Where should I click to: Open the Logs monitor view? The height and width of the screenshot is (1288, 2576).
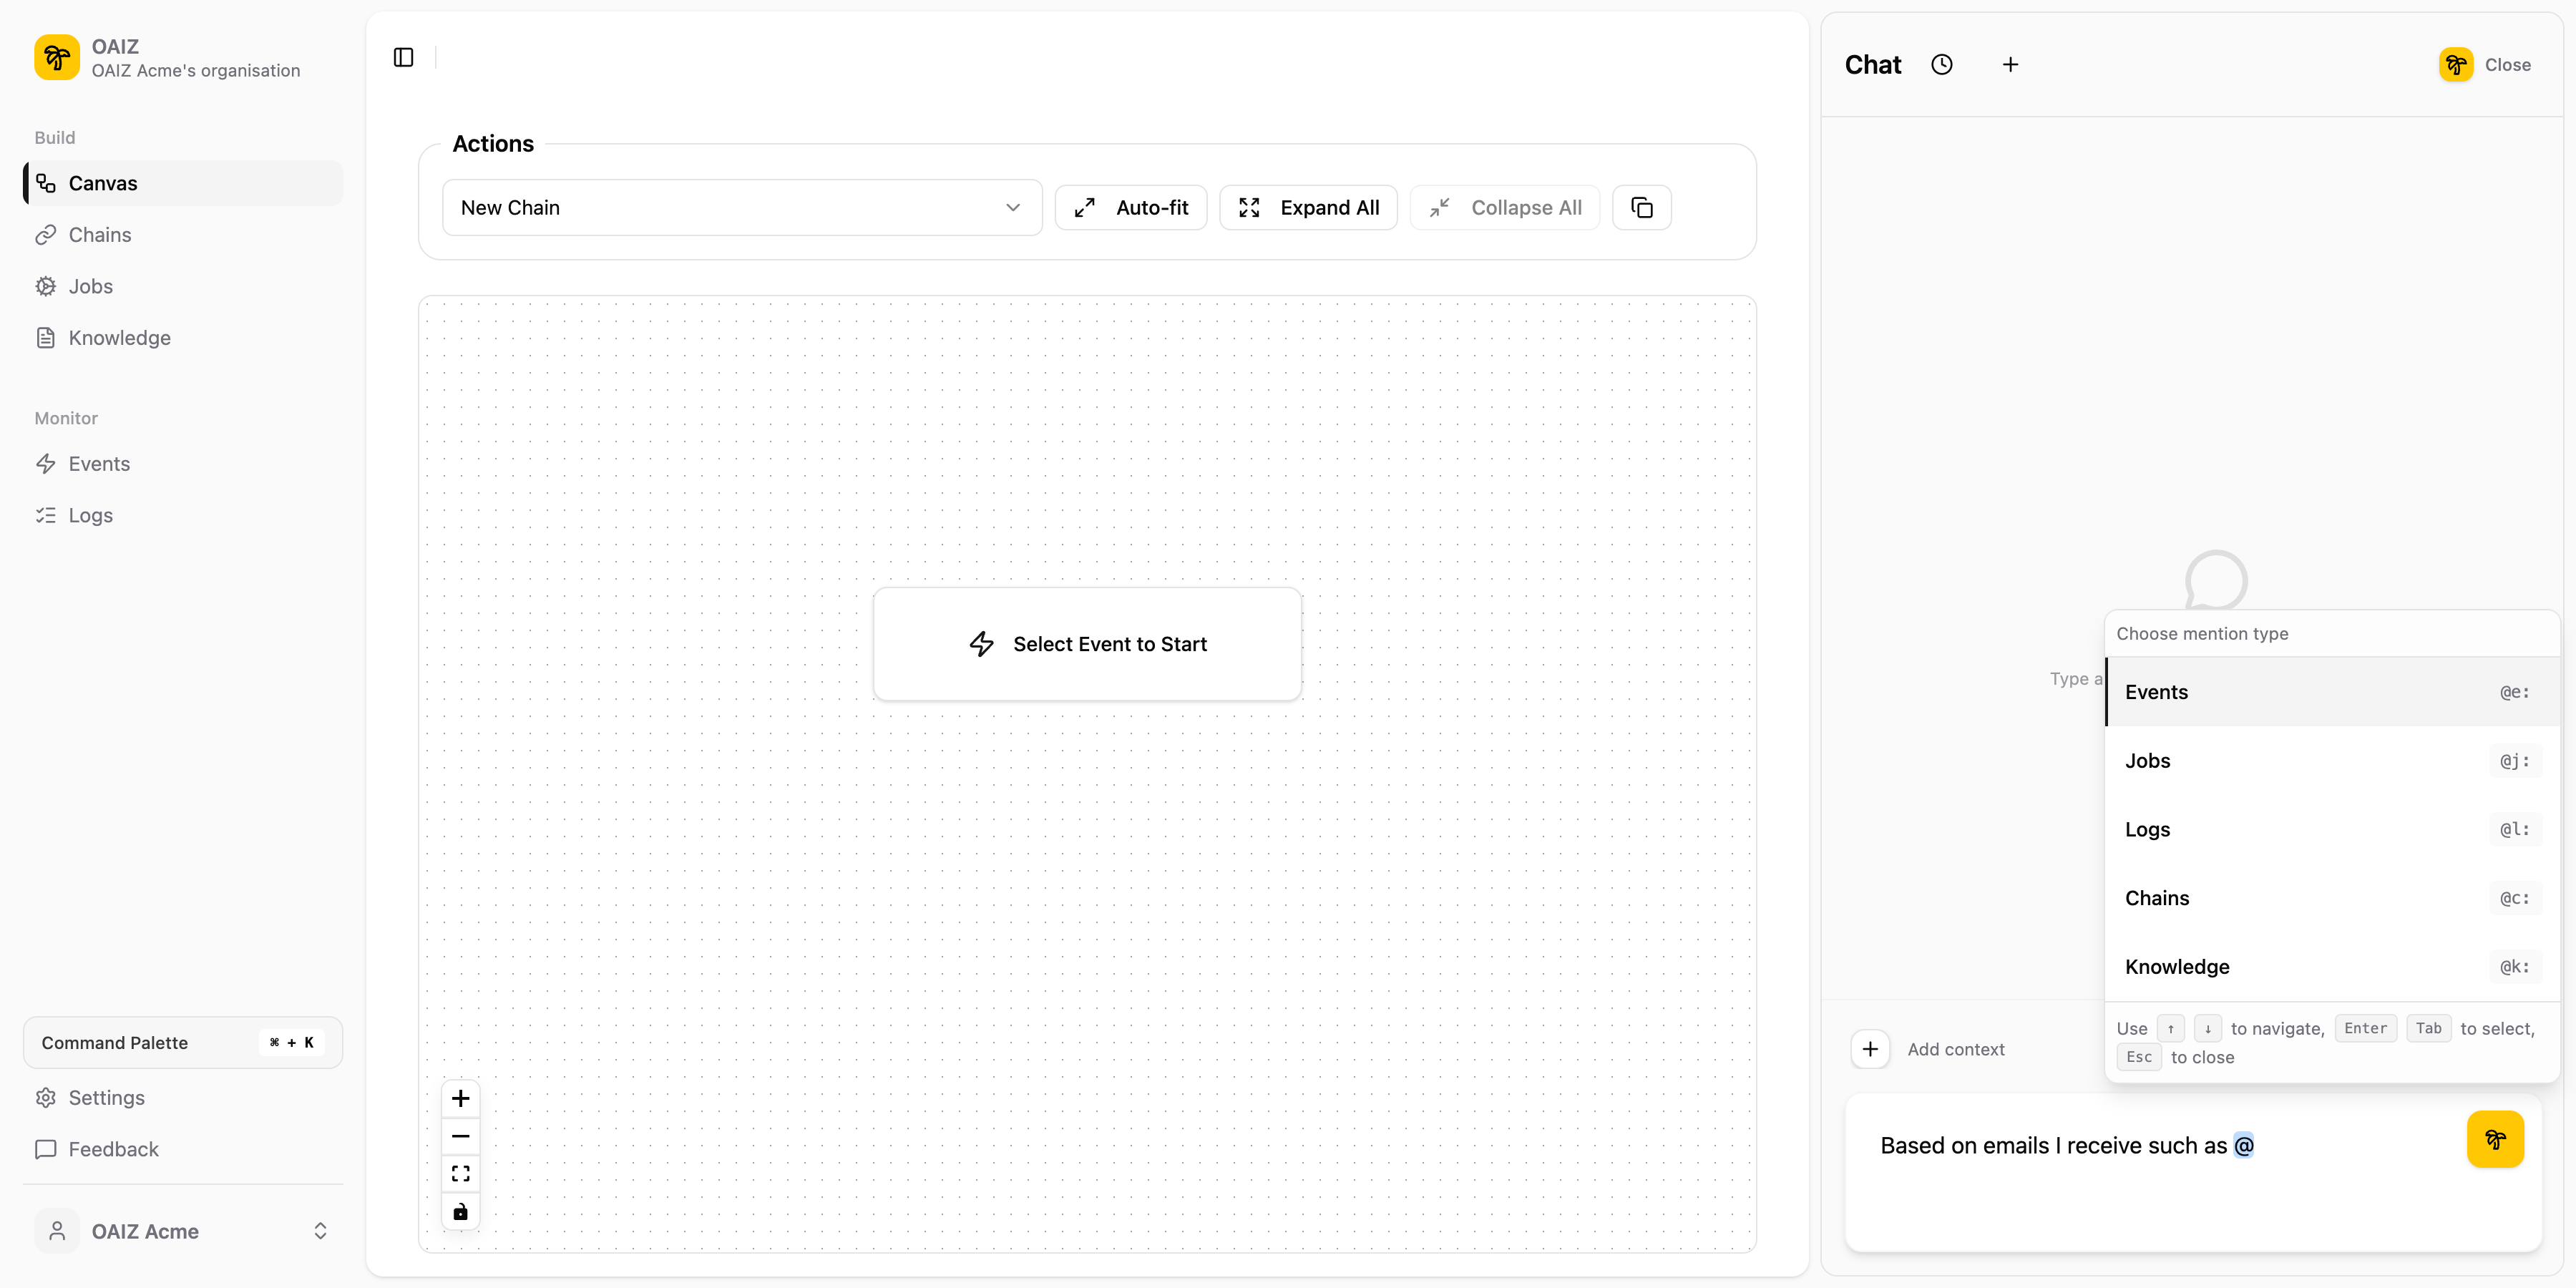coord(91,515)
